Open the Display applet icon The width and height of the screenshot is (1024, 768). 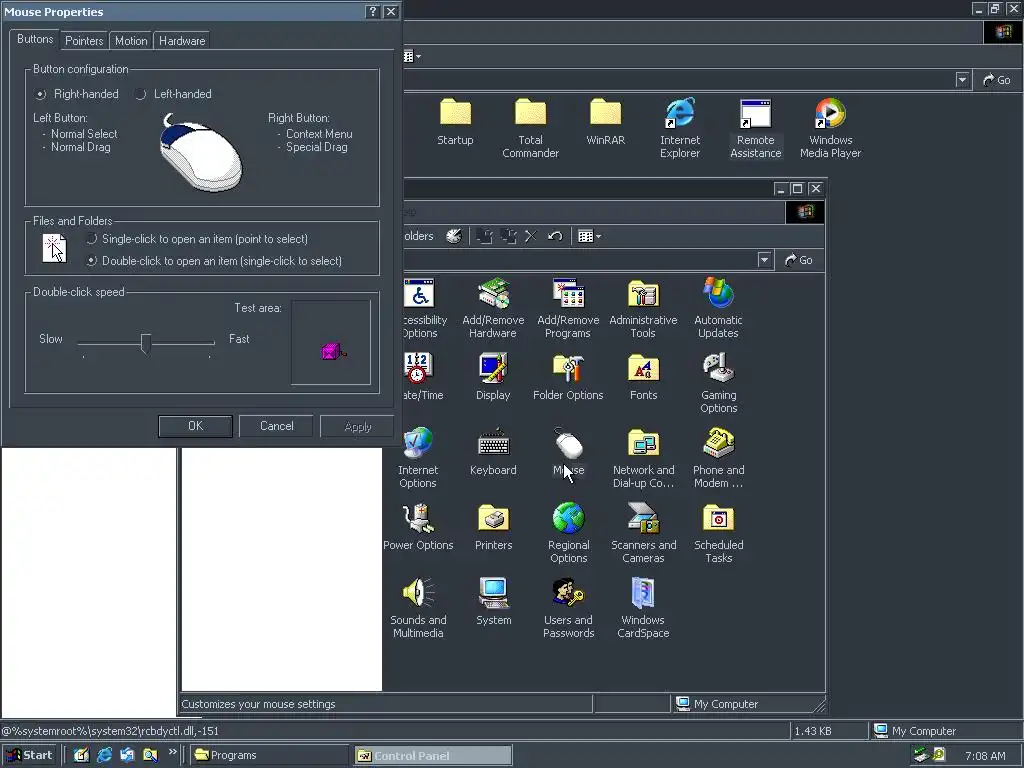[493, 377]
